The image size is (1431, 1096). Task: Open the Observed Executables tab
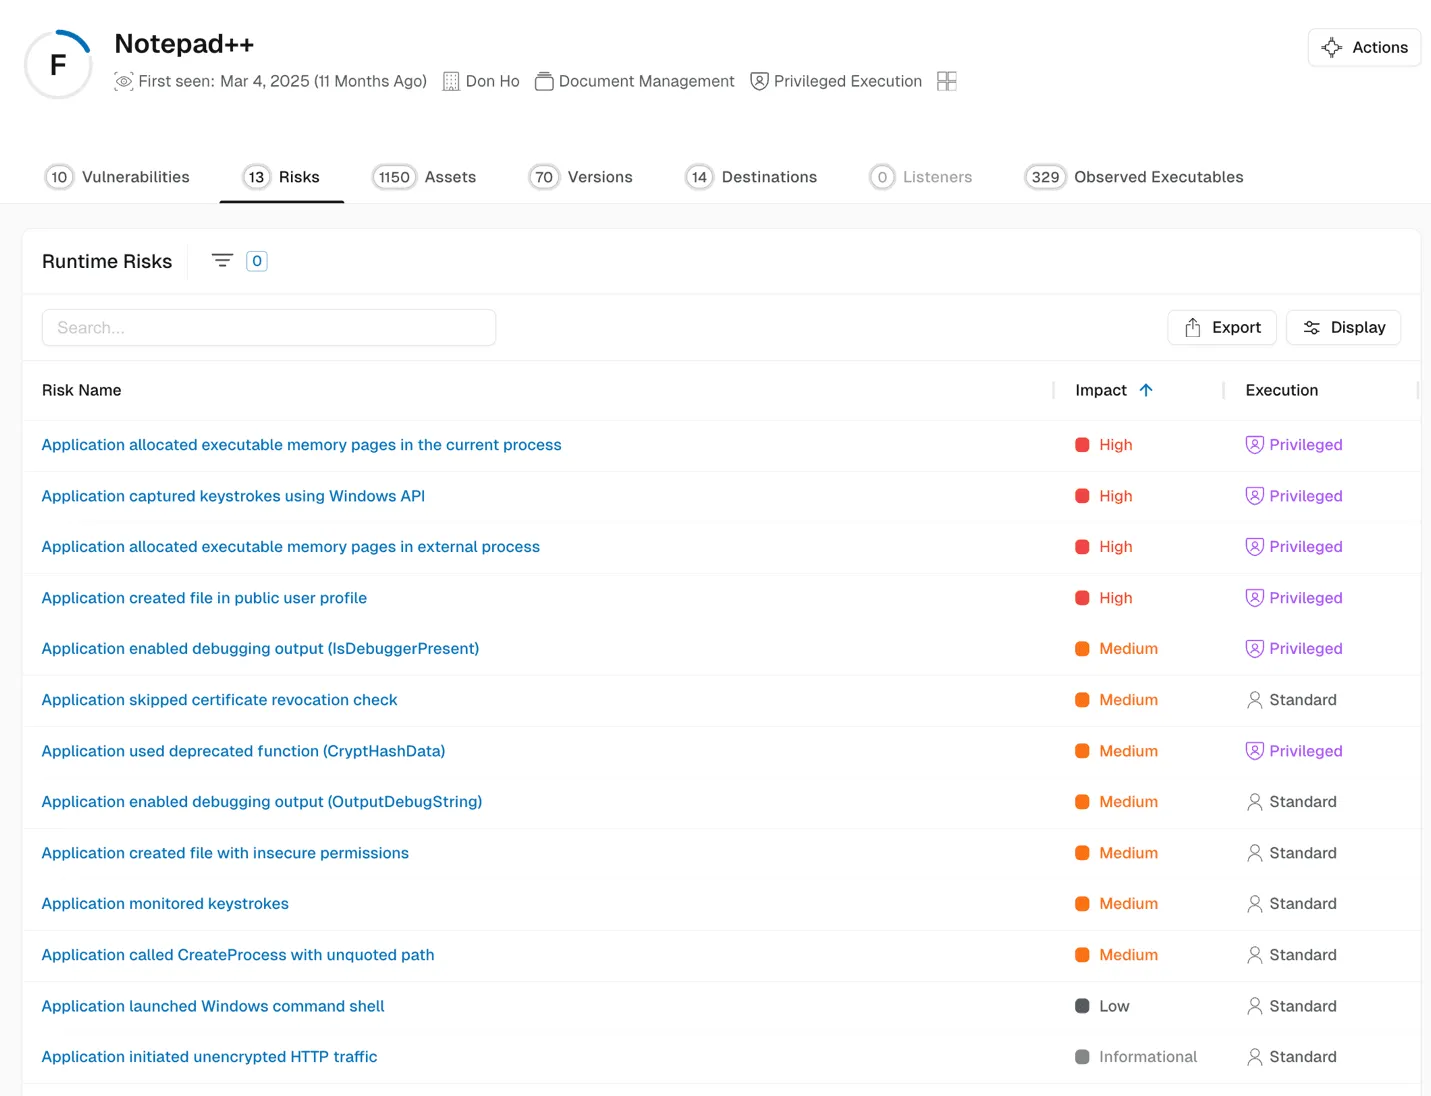(1134, 177)
